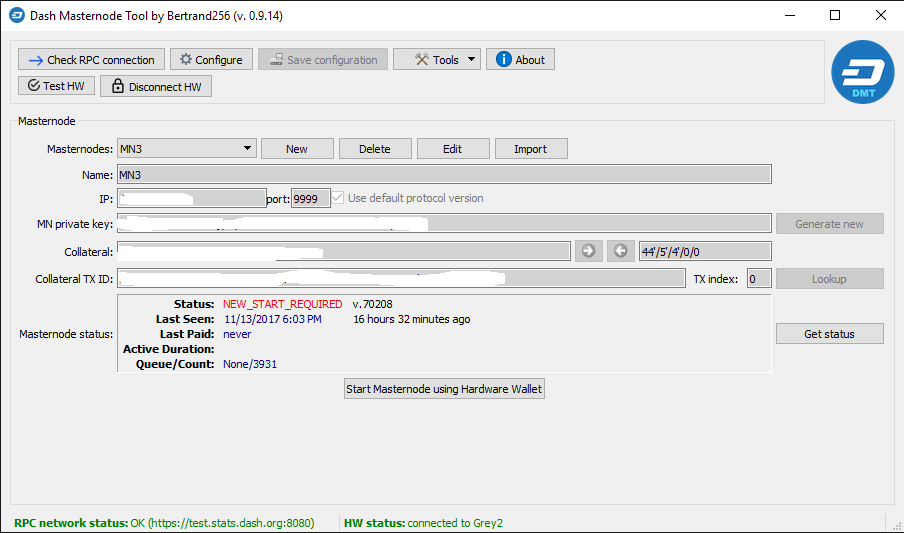Click the Queue/Count value None/3931
Screen dimensions: 904x533
coord(250,364)
